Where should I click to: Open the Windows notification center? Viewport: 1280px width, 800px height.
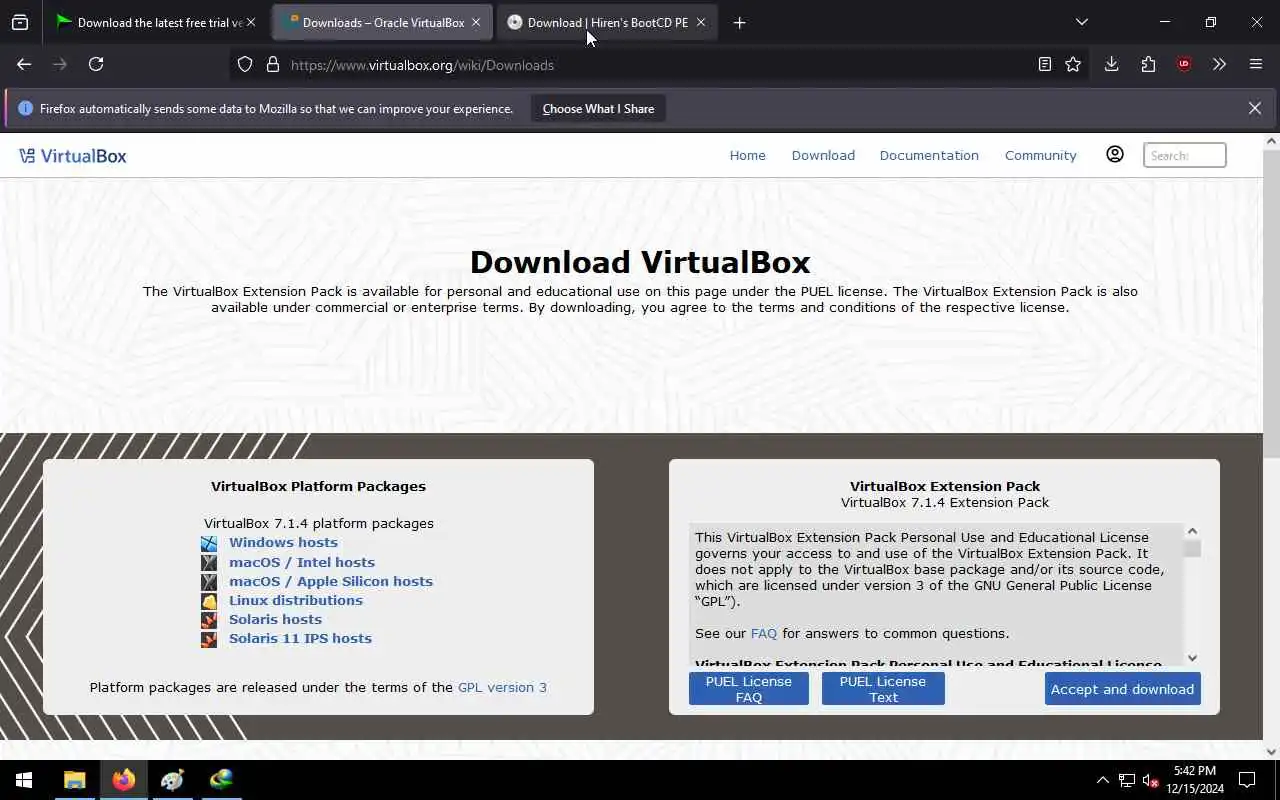pyautogui.click(x=1247, y=780)
